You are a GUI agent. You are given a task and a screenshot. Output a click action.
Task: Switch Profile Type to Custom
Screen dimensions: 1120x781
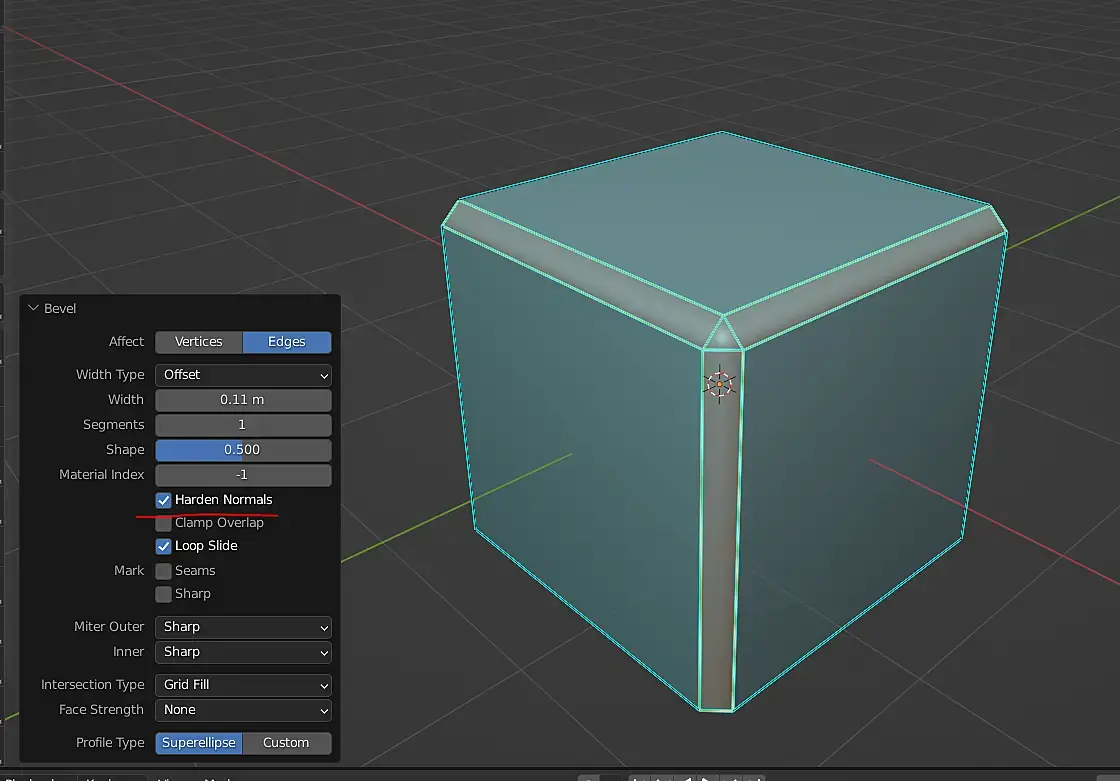tap(287, 742)
